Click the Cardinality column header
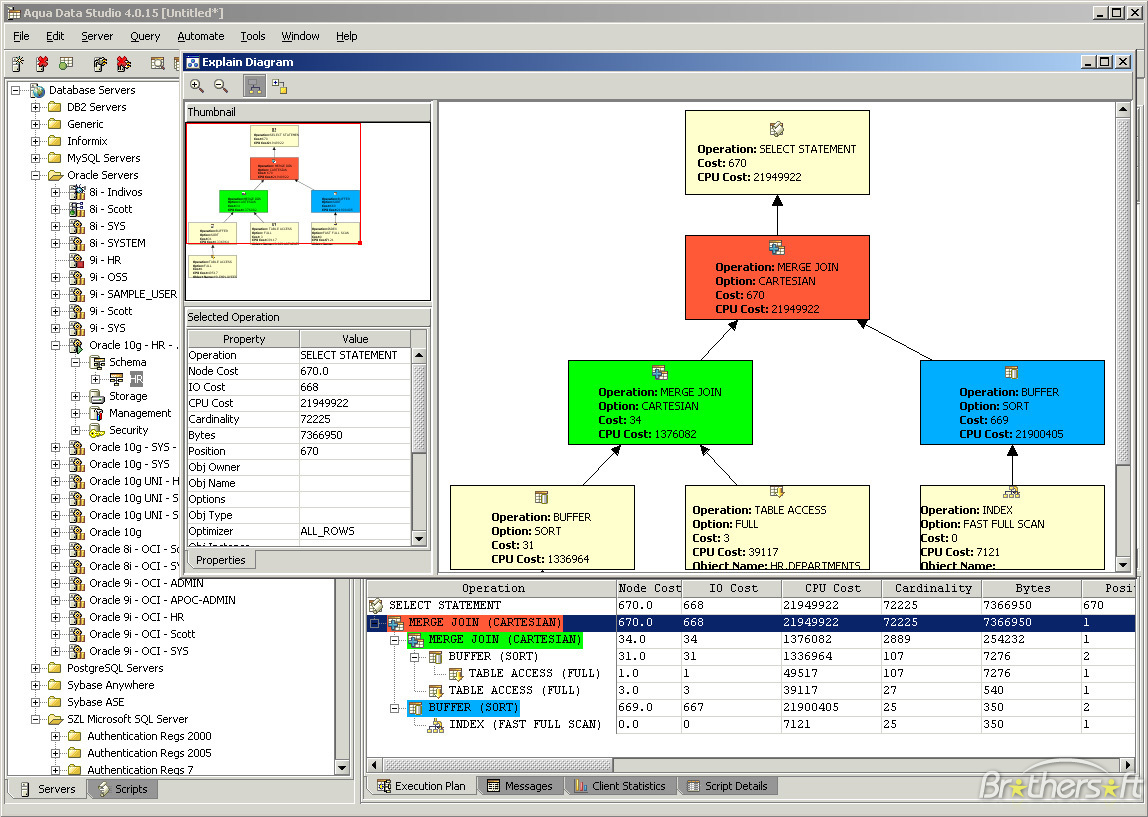 tap(932, 588)
